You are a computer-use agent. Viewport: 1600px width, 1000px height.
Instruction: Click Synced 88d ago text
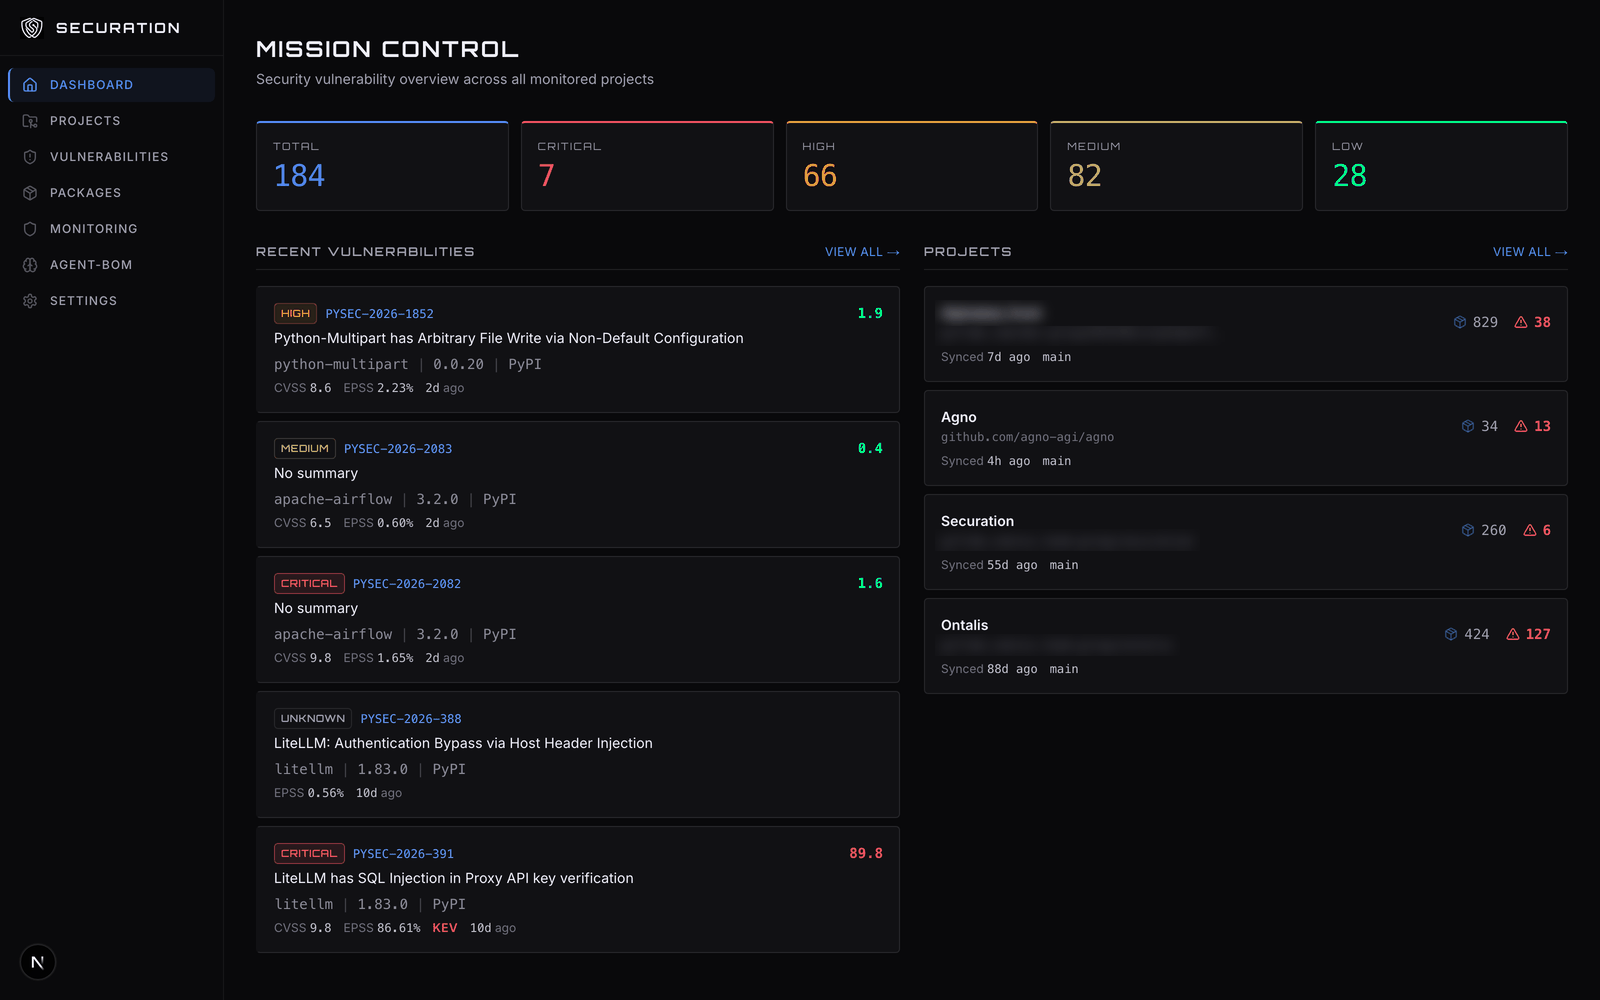[989, 669]
